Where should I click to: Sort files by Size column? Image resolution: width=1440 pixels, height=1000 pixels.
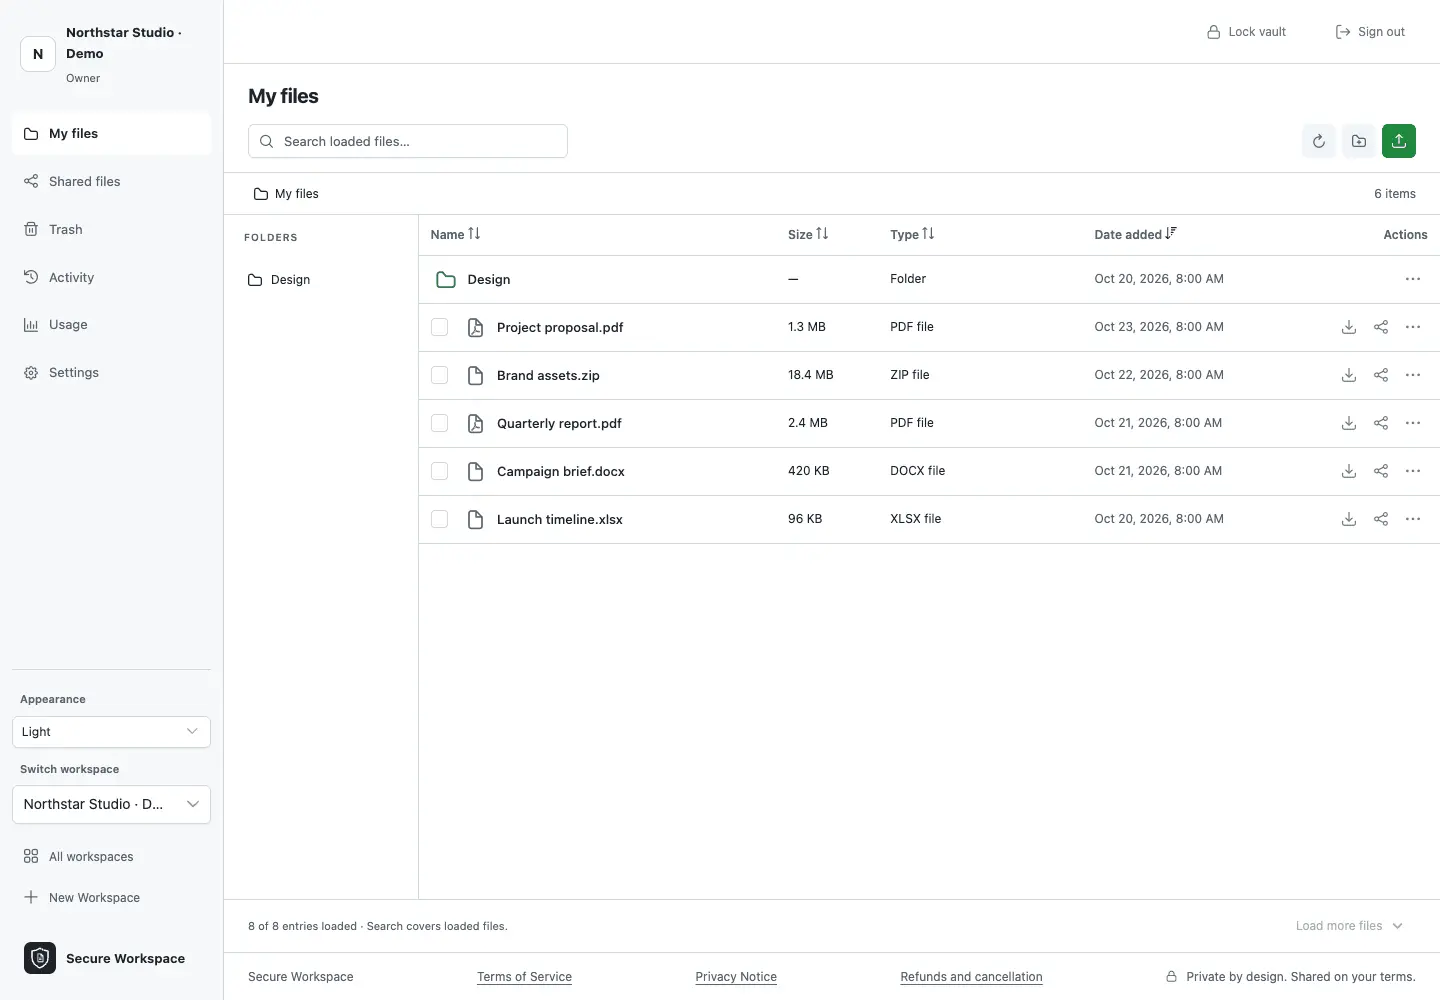click(808, 234)
